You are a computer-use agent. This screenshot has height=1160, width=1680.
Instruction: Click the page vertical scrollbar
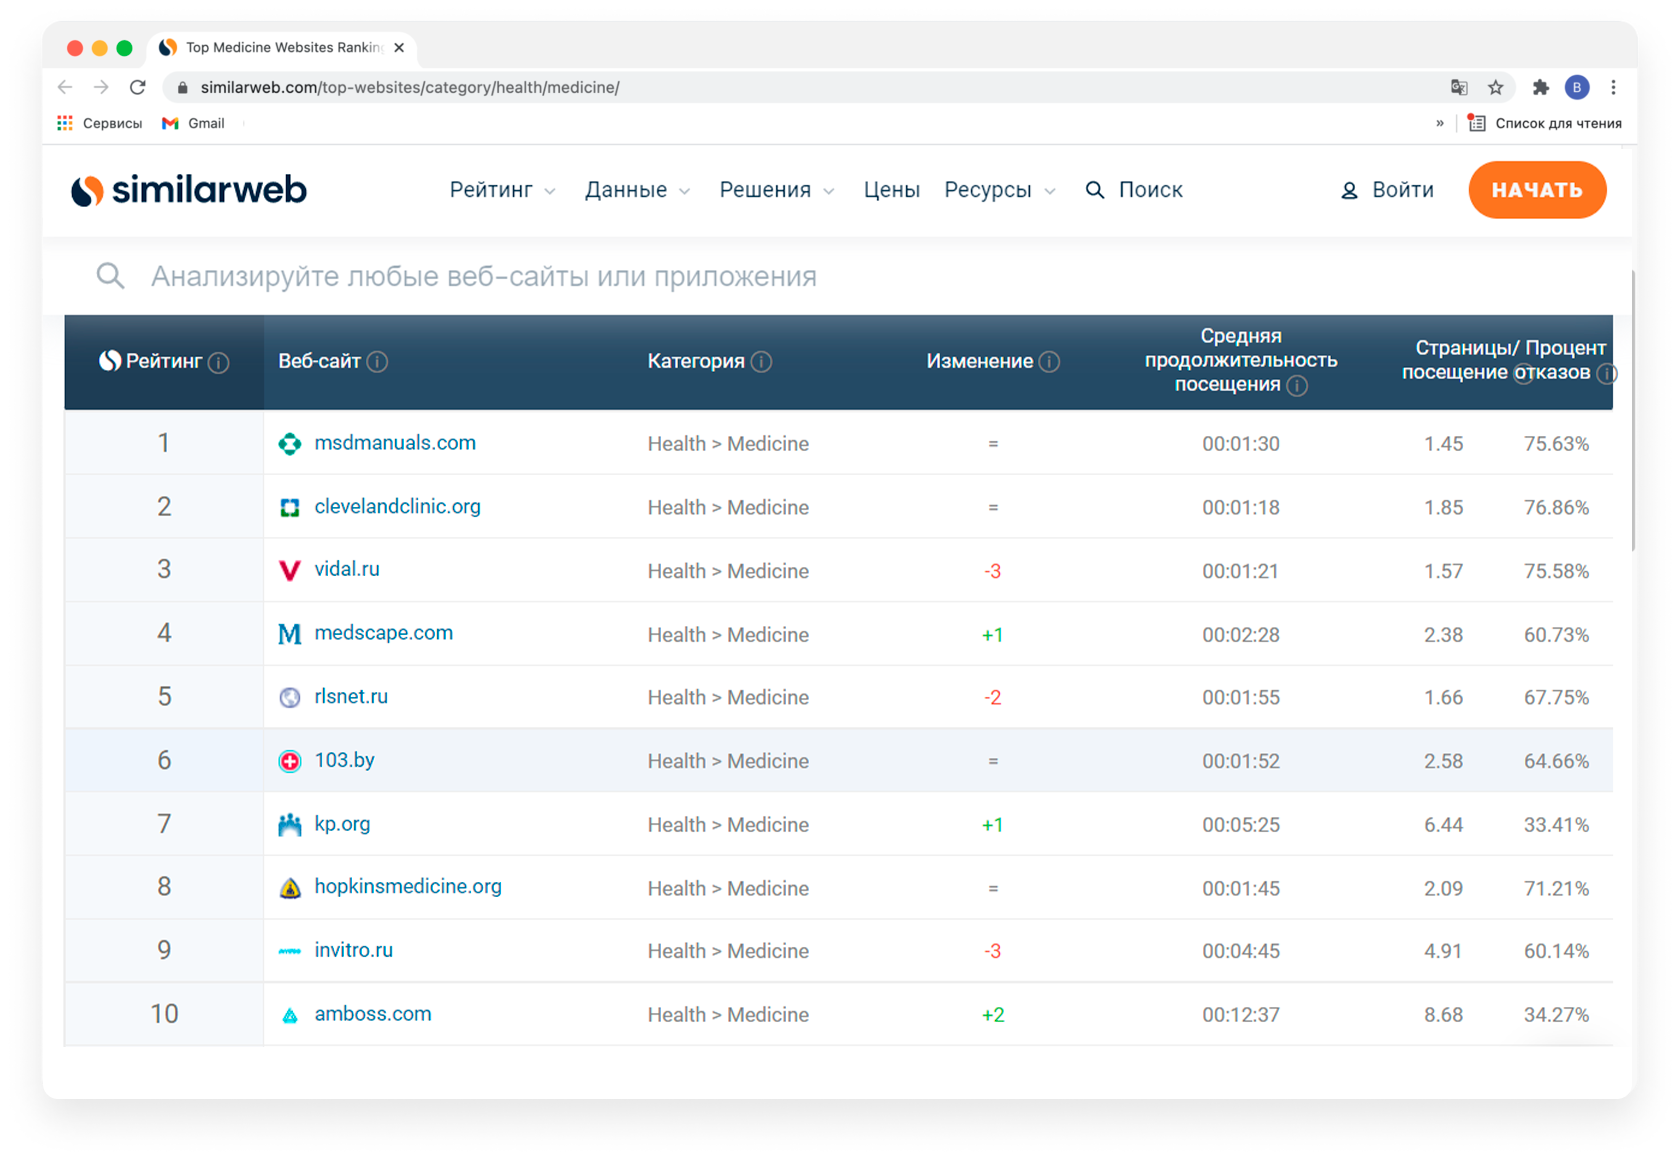[1633, 410]
